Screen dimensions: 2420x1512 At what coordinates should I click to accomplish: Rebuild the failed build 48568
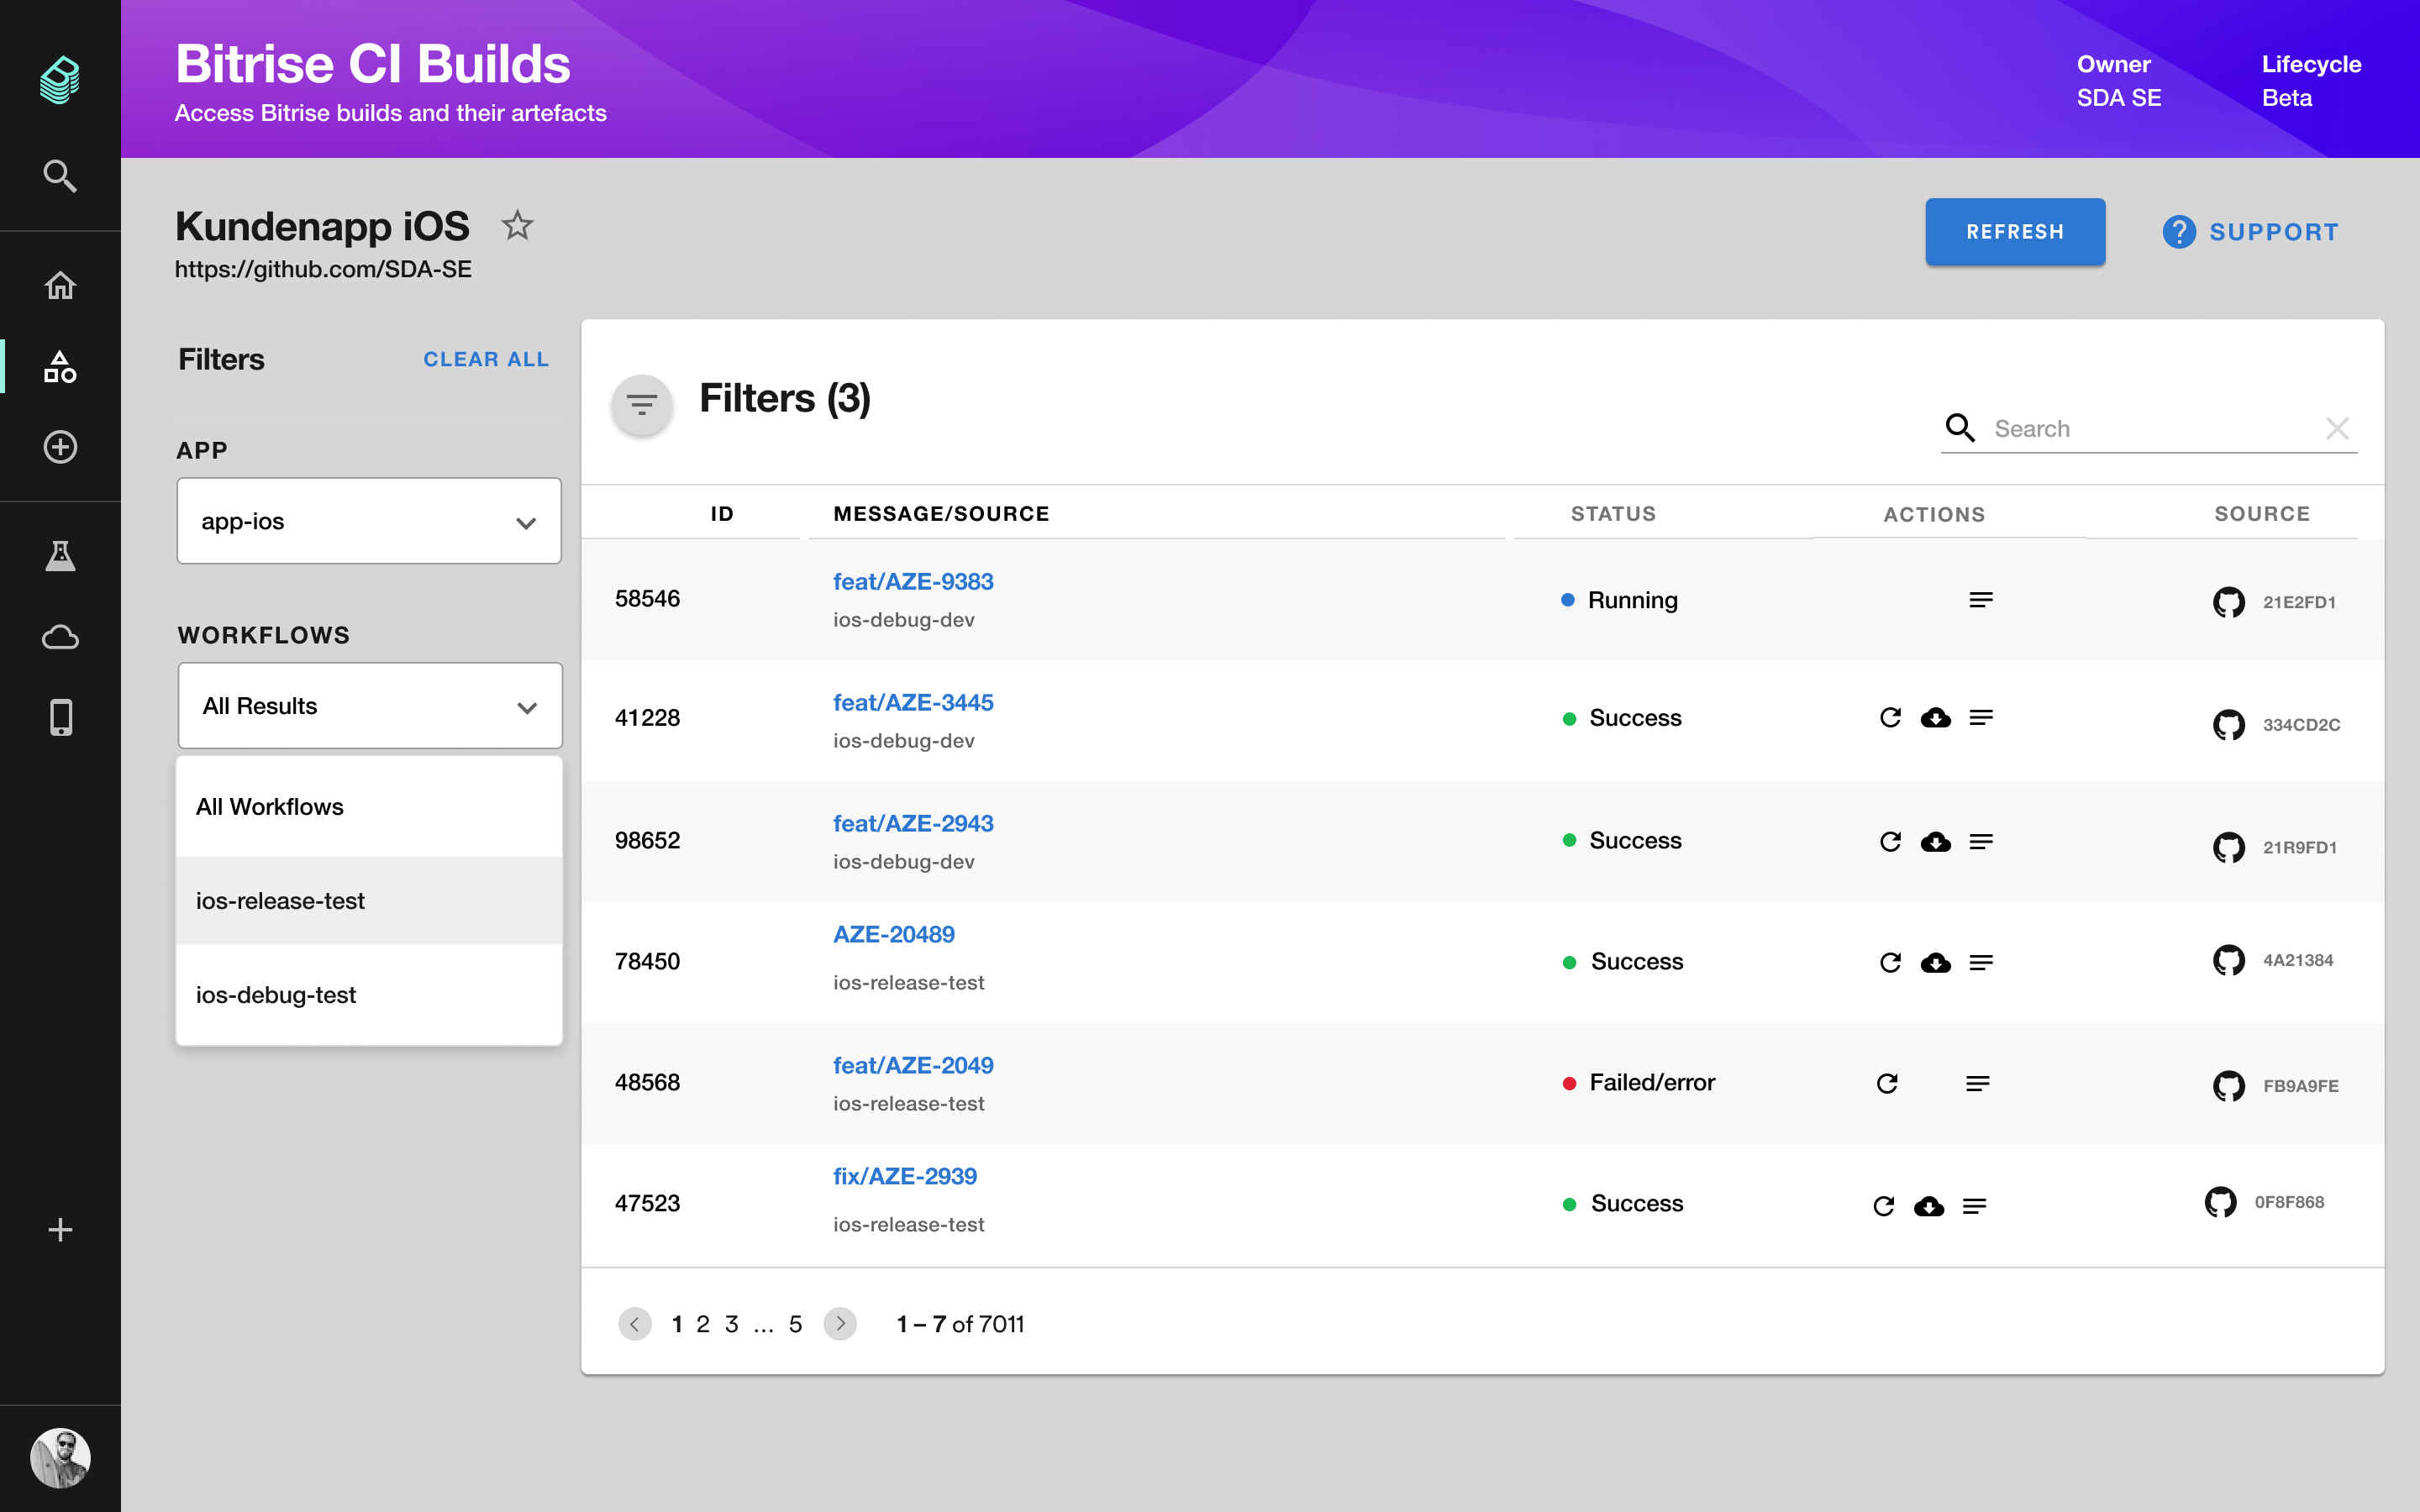pyautogui.click(x=1887, y=1083)
